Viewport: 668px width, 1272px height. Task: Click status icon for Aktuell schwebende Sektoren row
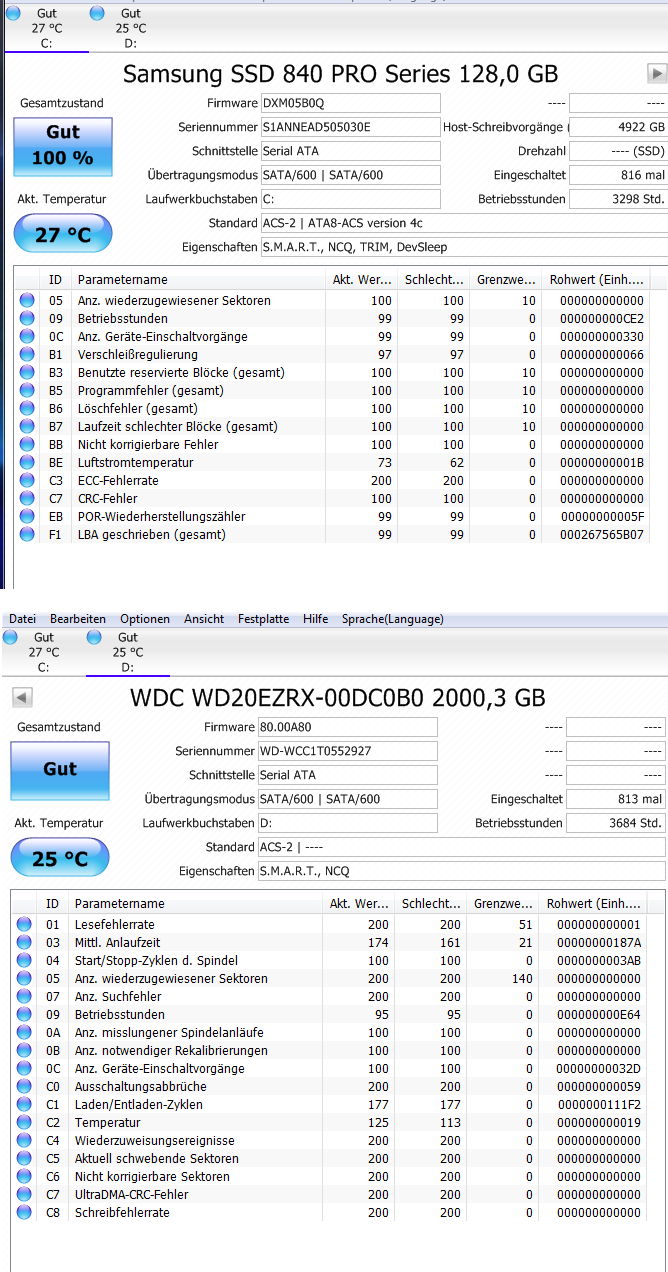coord(24,1158)
